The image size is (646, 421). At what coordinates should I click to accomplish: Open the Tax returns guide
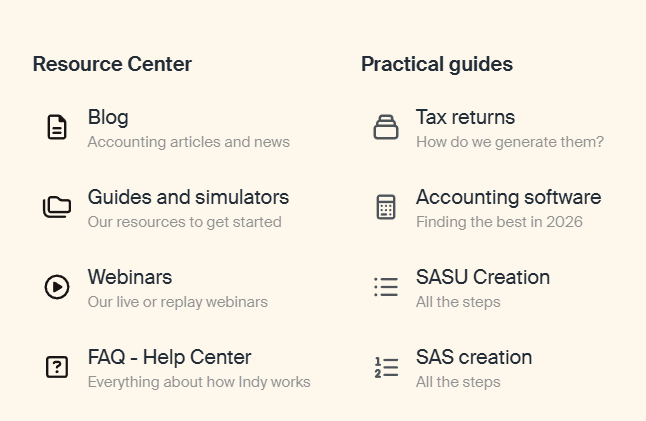point(465,117)
